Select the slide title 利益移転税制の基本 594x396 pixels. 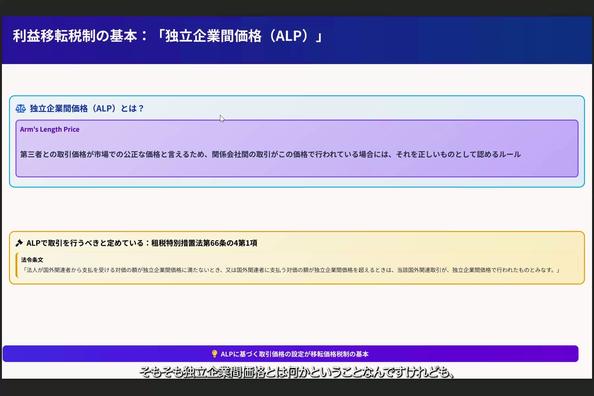pyautogui.click(x=167, y=36)
